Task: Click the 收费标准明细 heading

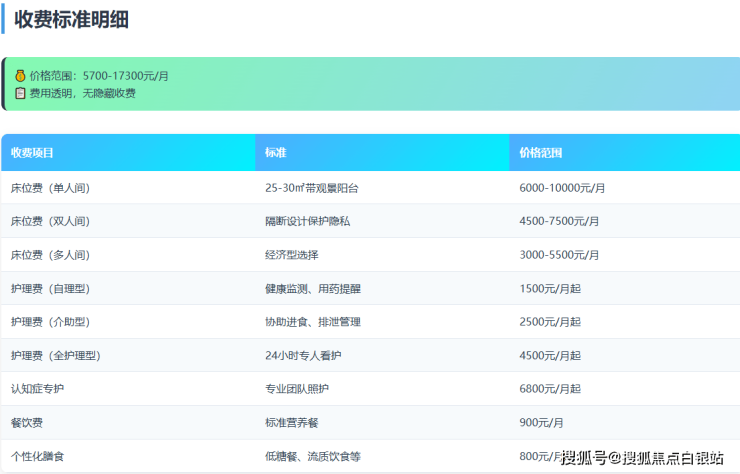Action: point(71,19)
